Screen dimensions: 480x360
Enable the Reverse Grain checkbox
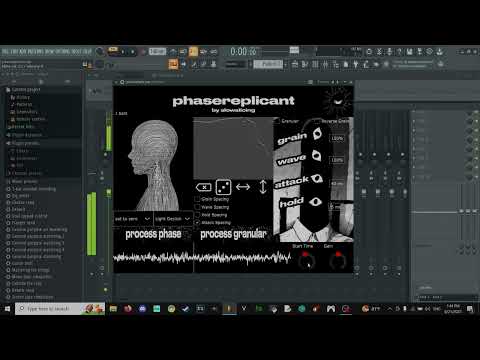click(x=317, y=121)
